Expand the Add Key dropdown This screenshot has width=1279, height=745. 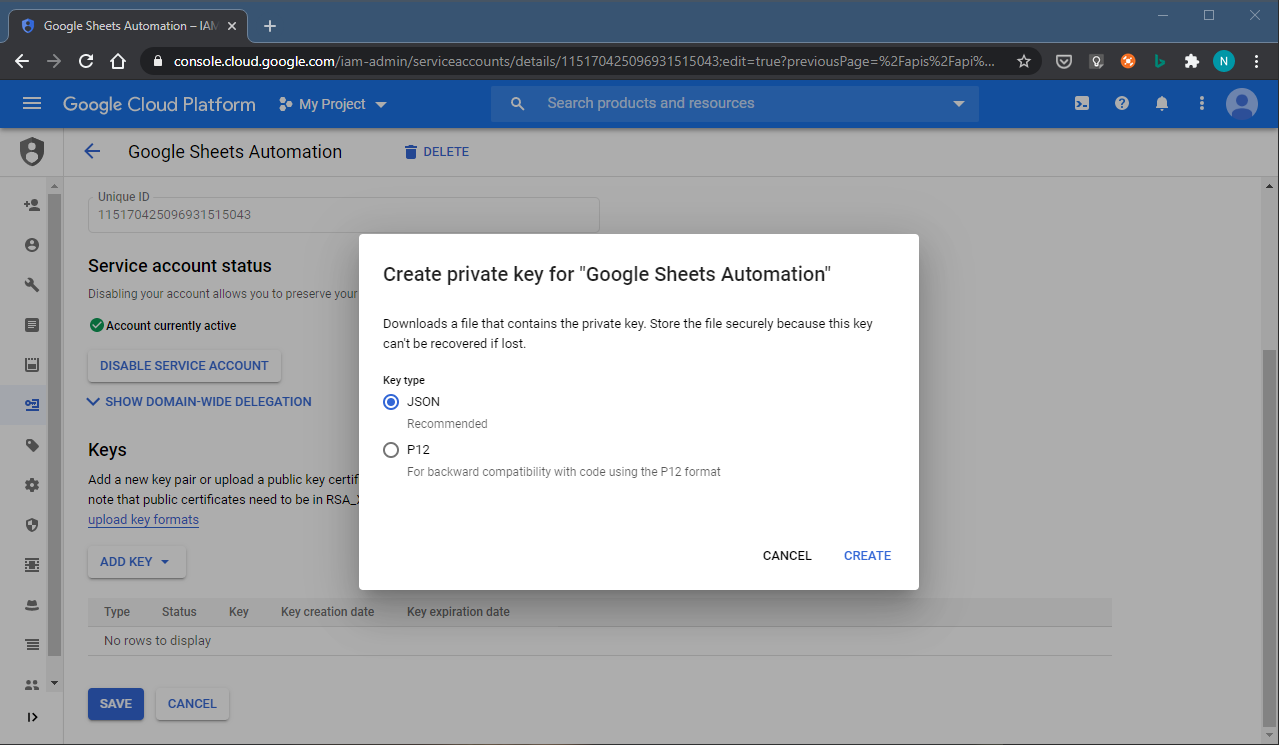point(136,562)
